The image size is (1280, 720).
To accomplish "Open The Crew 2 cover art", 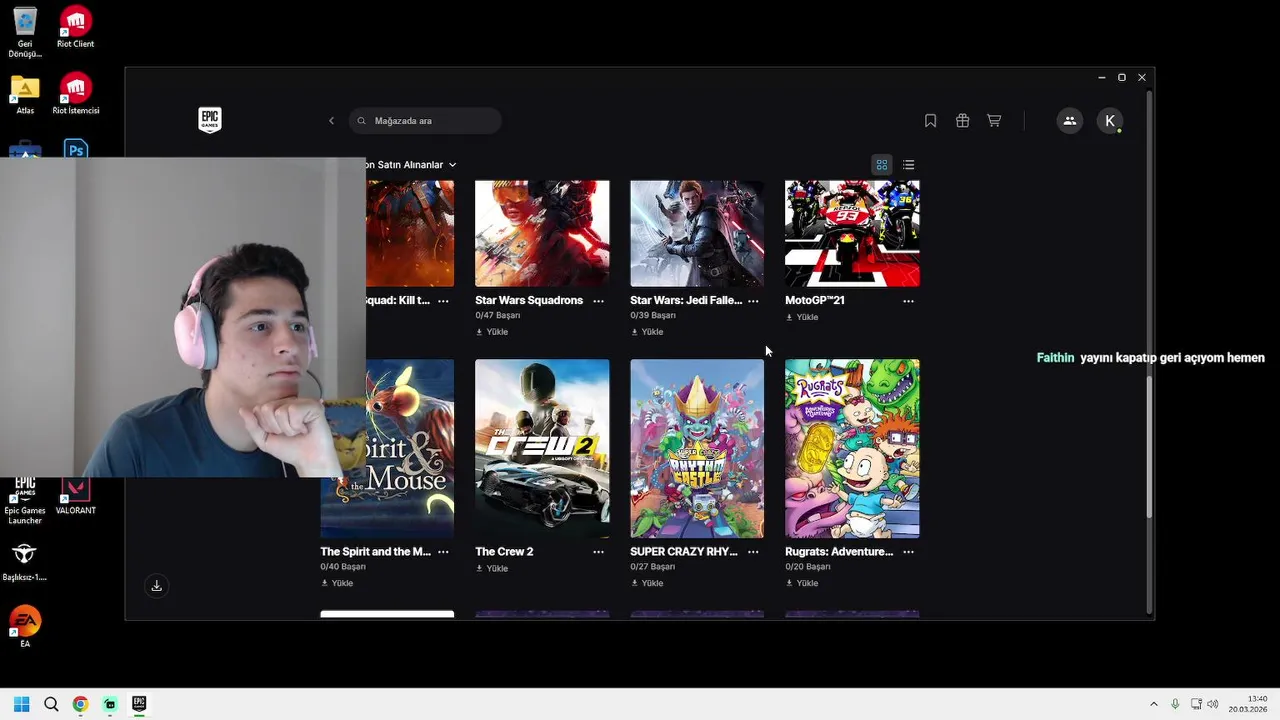I will point(542,448).
